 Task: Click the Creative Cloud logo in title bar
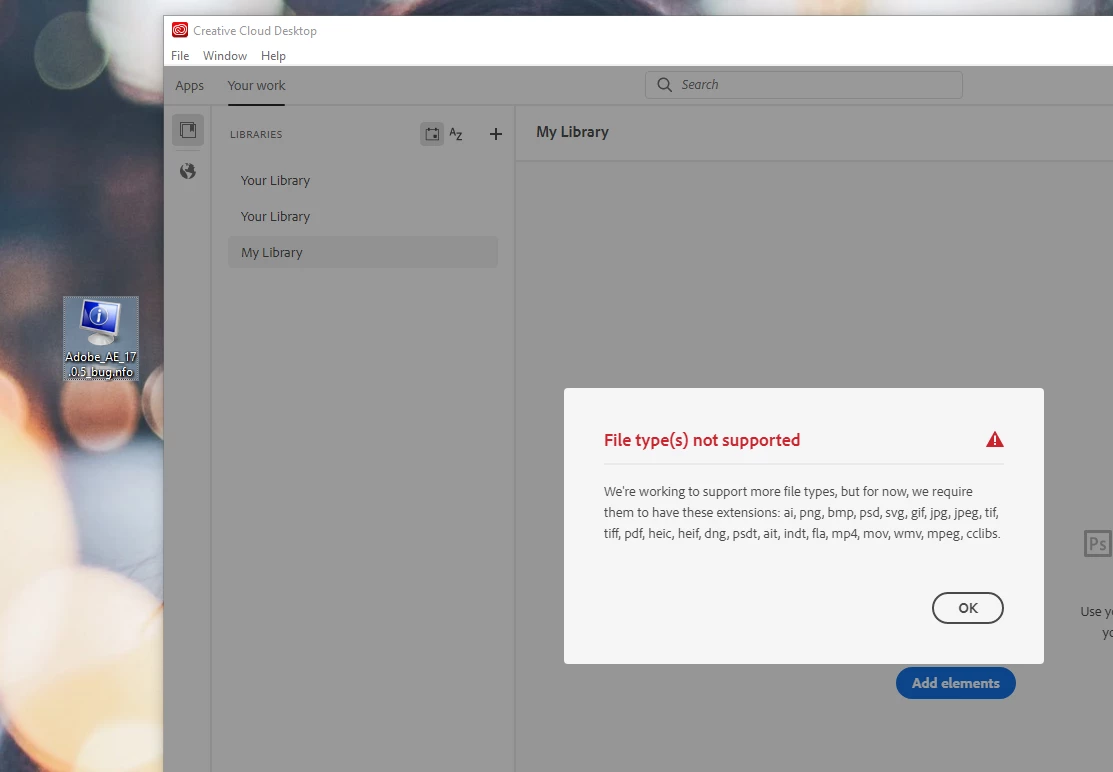click(x=180, y=30)
